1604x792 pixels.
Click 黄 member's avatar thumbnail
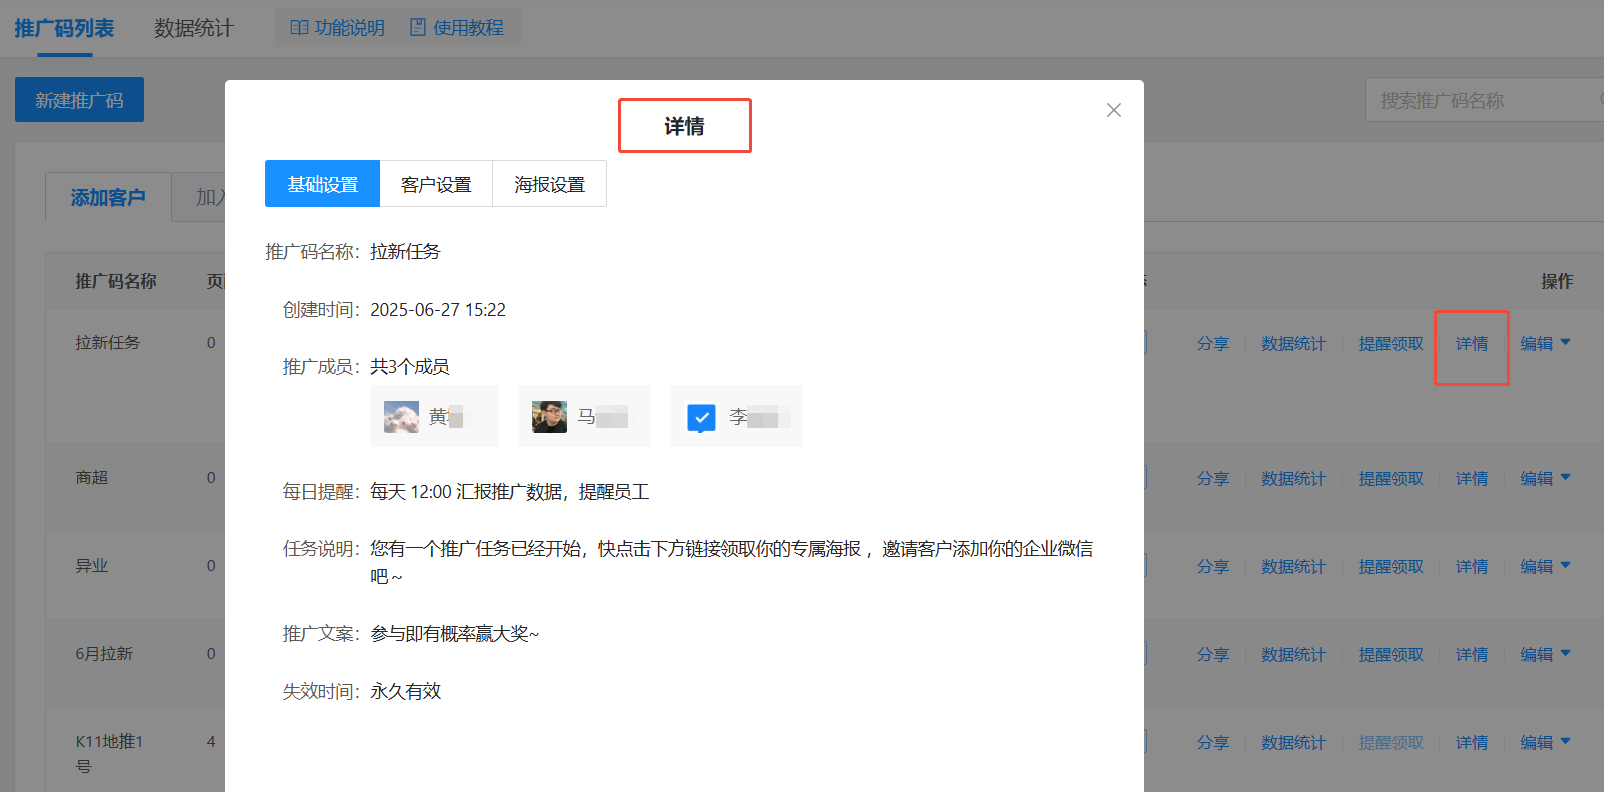[x=401, y=417]
